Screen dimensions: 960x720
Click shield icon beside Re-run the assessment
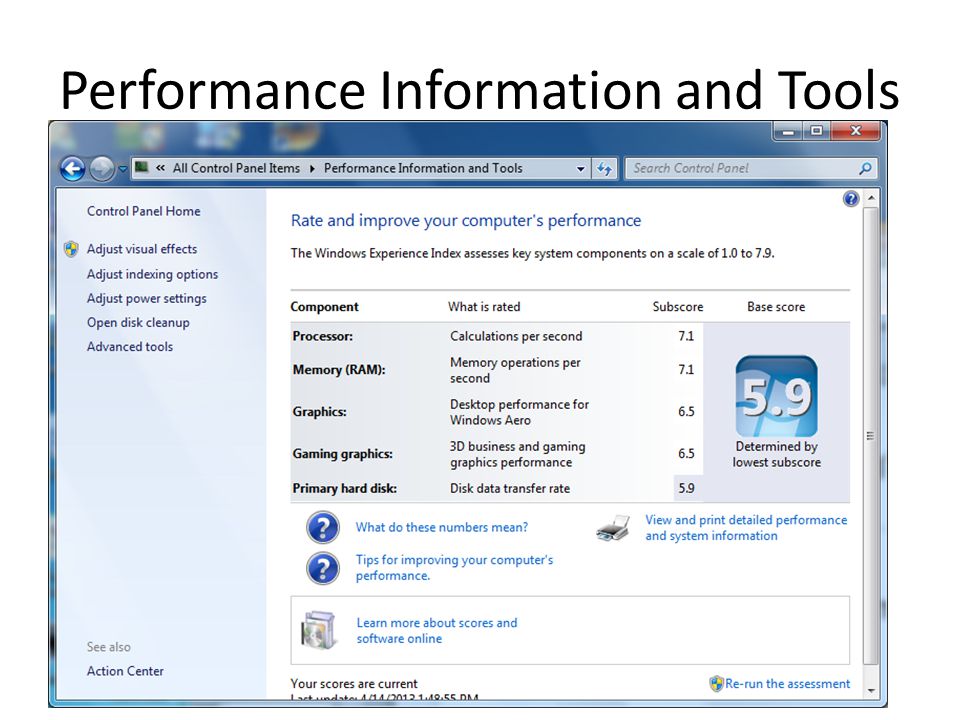716,683
